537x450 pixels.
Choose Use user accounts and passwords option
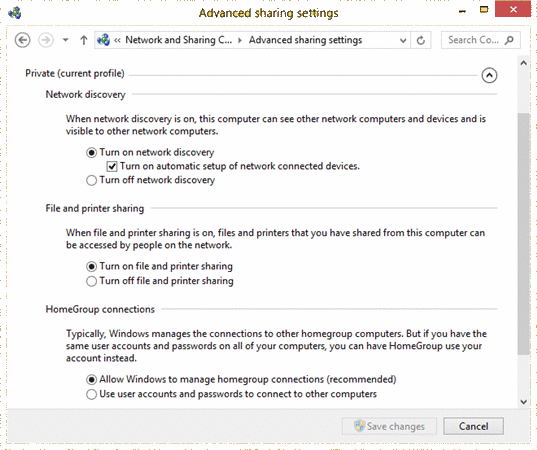[x=91, y=394]
